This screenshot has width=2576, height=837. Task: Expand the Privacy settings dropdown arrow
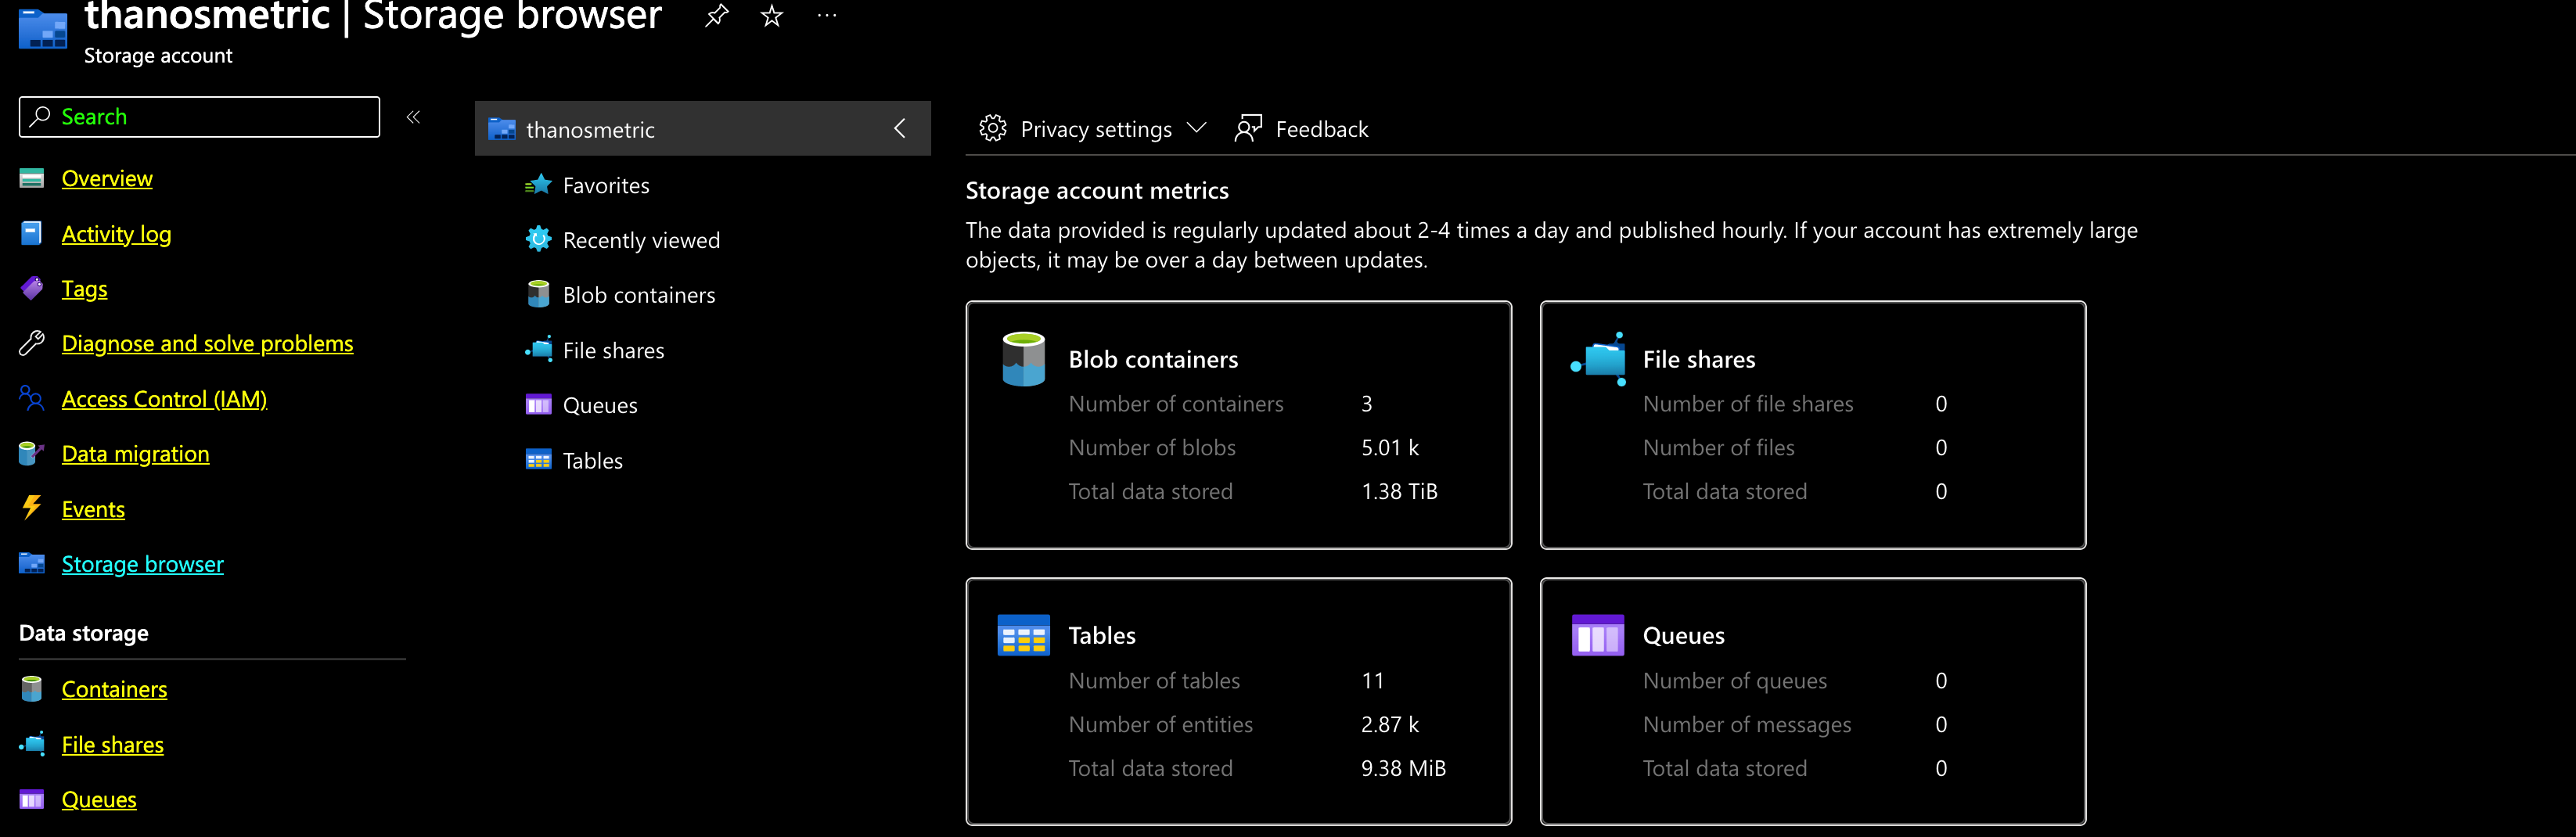point(1196,128)
